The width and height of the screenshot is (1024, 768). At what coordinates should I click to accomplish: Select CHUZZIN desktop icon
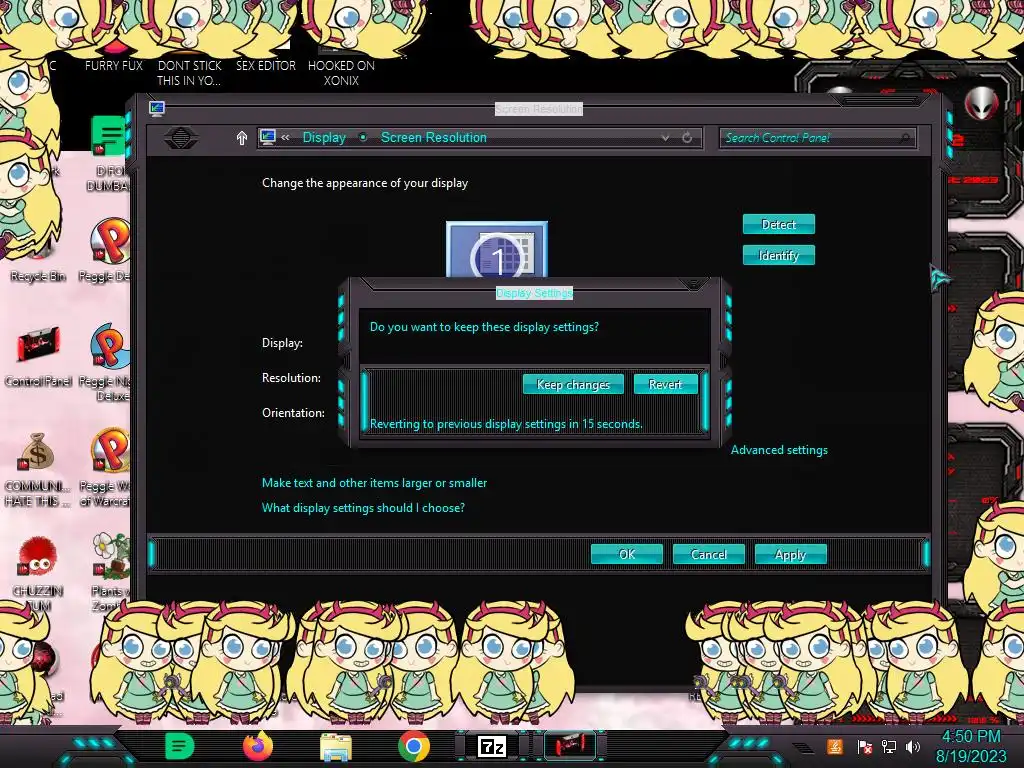[38, 573]
